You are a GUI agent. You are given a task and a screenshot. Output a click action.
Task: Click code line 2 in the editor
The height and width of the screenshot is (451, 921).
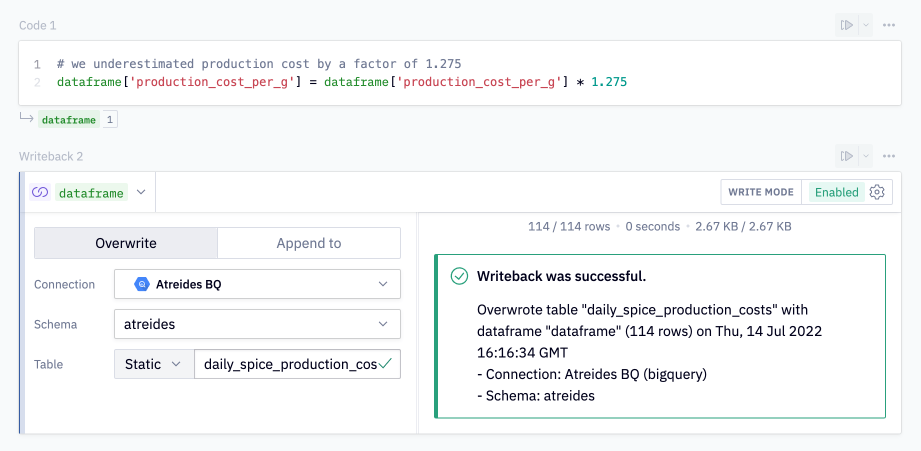(x=342, y=82)
